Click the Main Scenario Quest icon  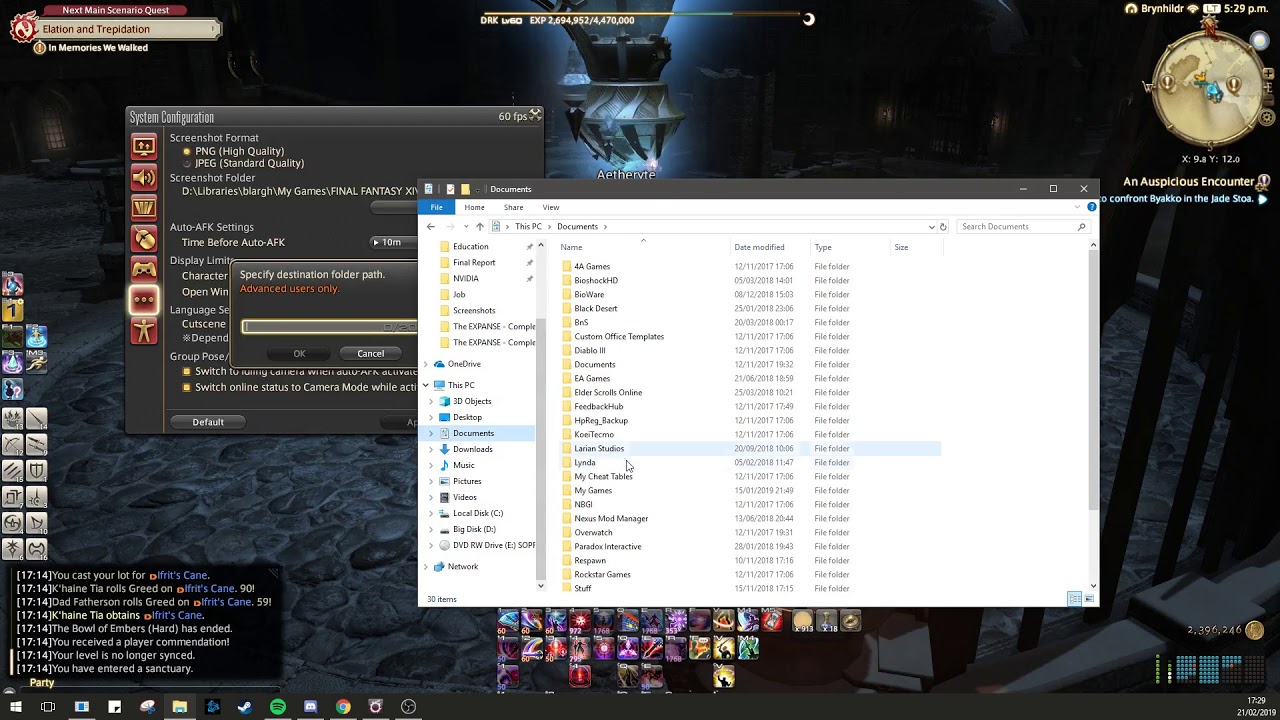tap(24, 29)
